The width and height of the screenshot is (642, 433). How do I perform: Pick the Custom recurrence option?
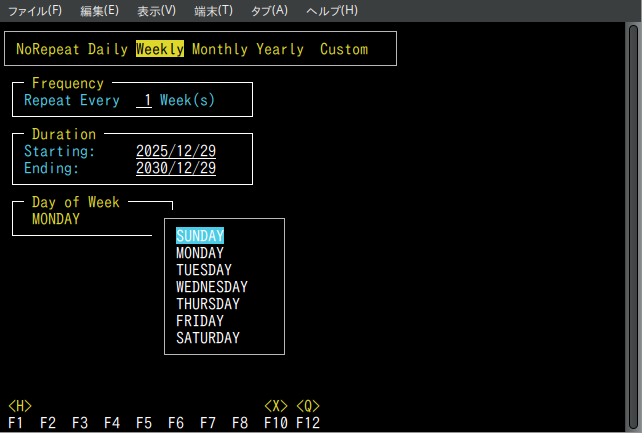point(344,49)
